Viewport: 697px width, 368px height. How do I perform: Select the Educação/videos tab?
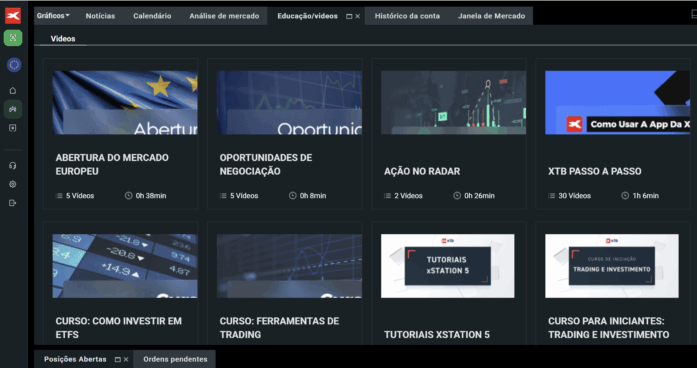[x=308, y=16]
